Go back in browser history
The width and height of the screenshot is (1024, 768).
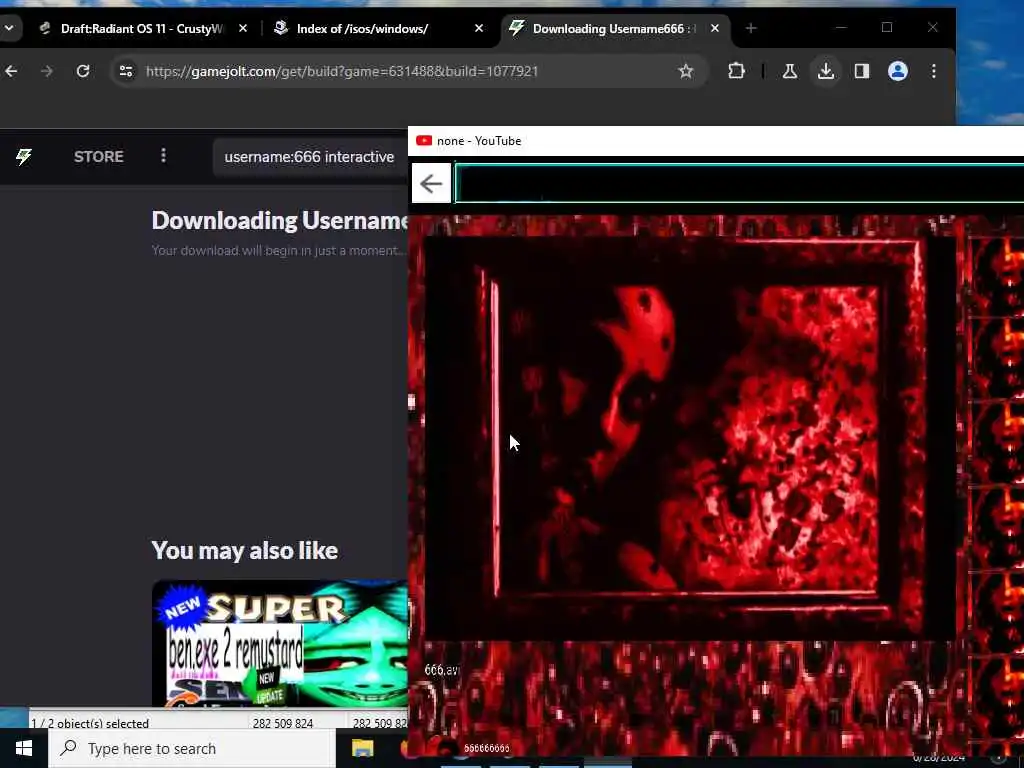click(11, 71)
